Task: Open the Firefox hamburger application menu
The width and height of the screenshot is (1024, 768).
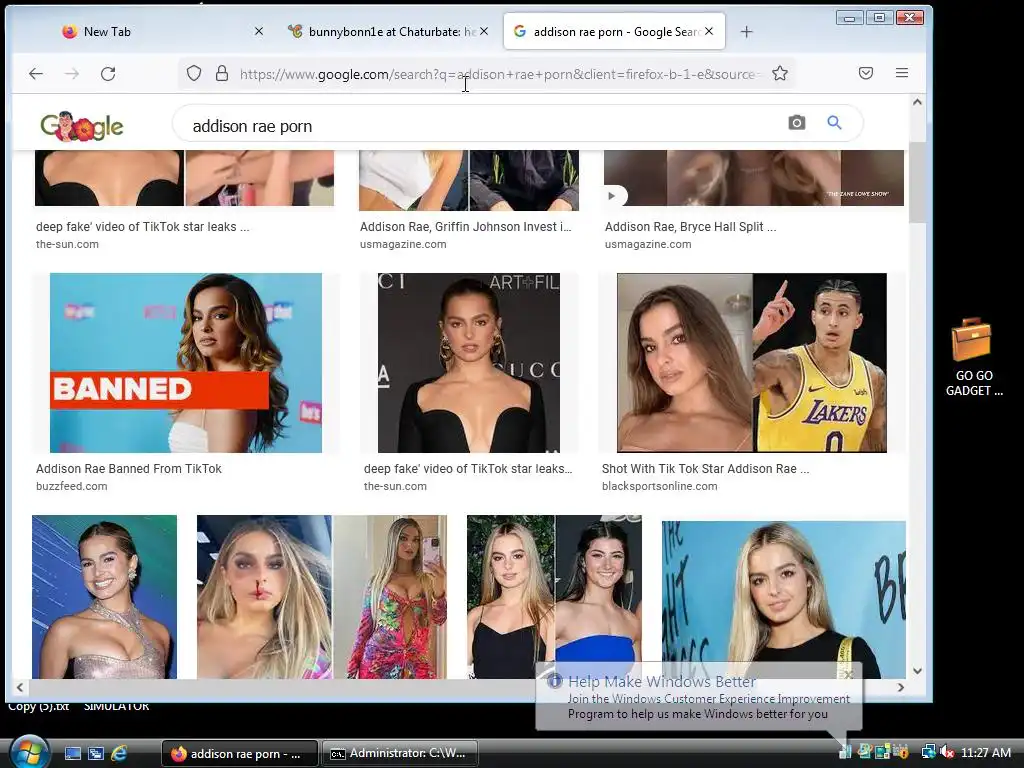Action: pos(902,73)
